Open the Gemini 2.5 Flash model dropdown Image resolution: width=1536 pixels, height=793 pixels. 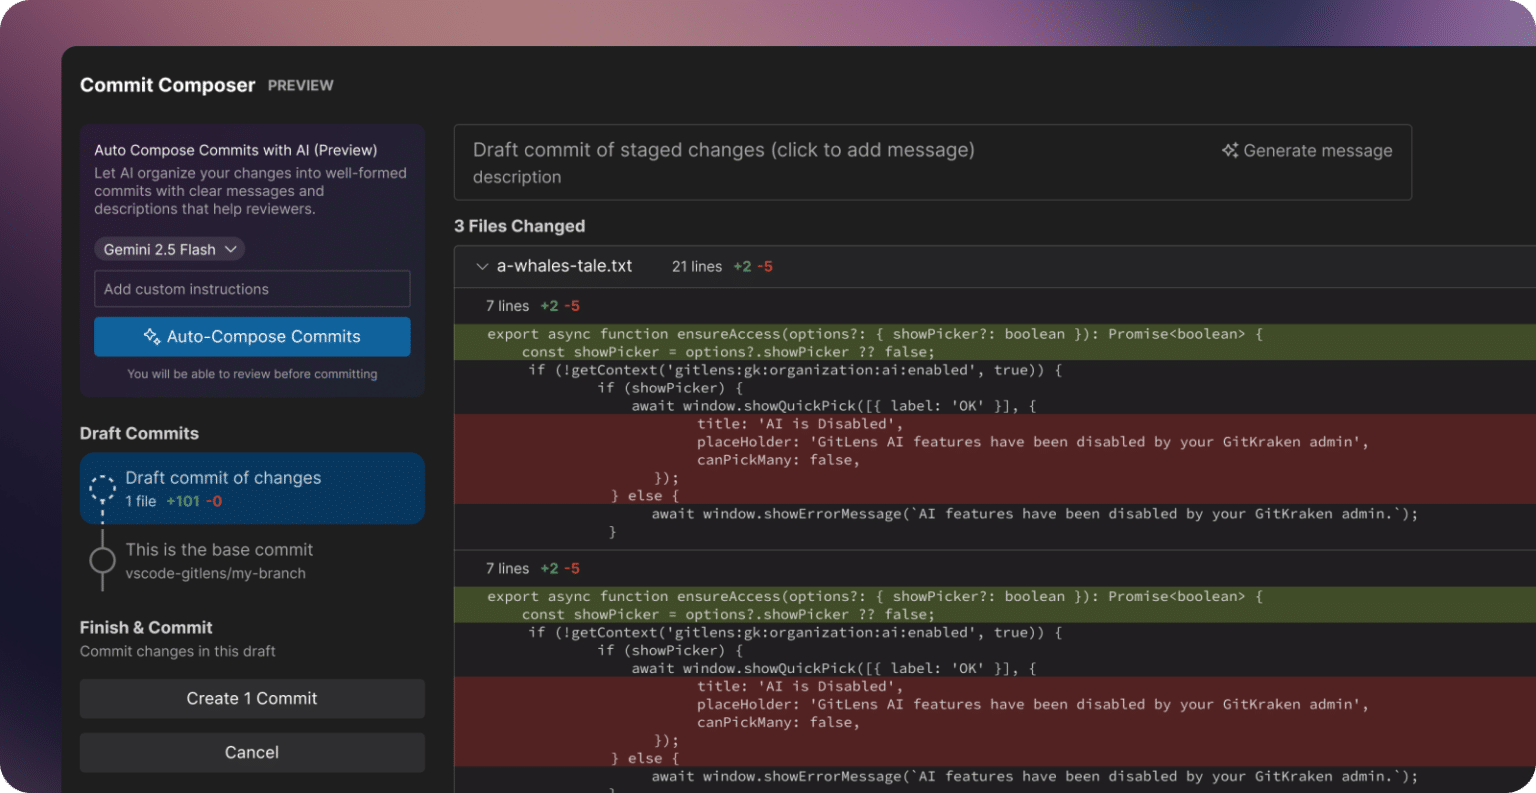tap(169, 249)
